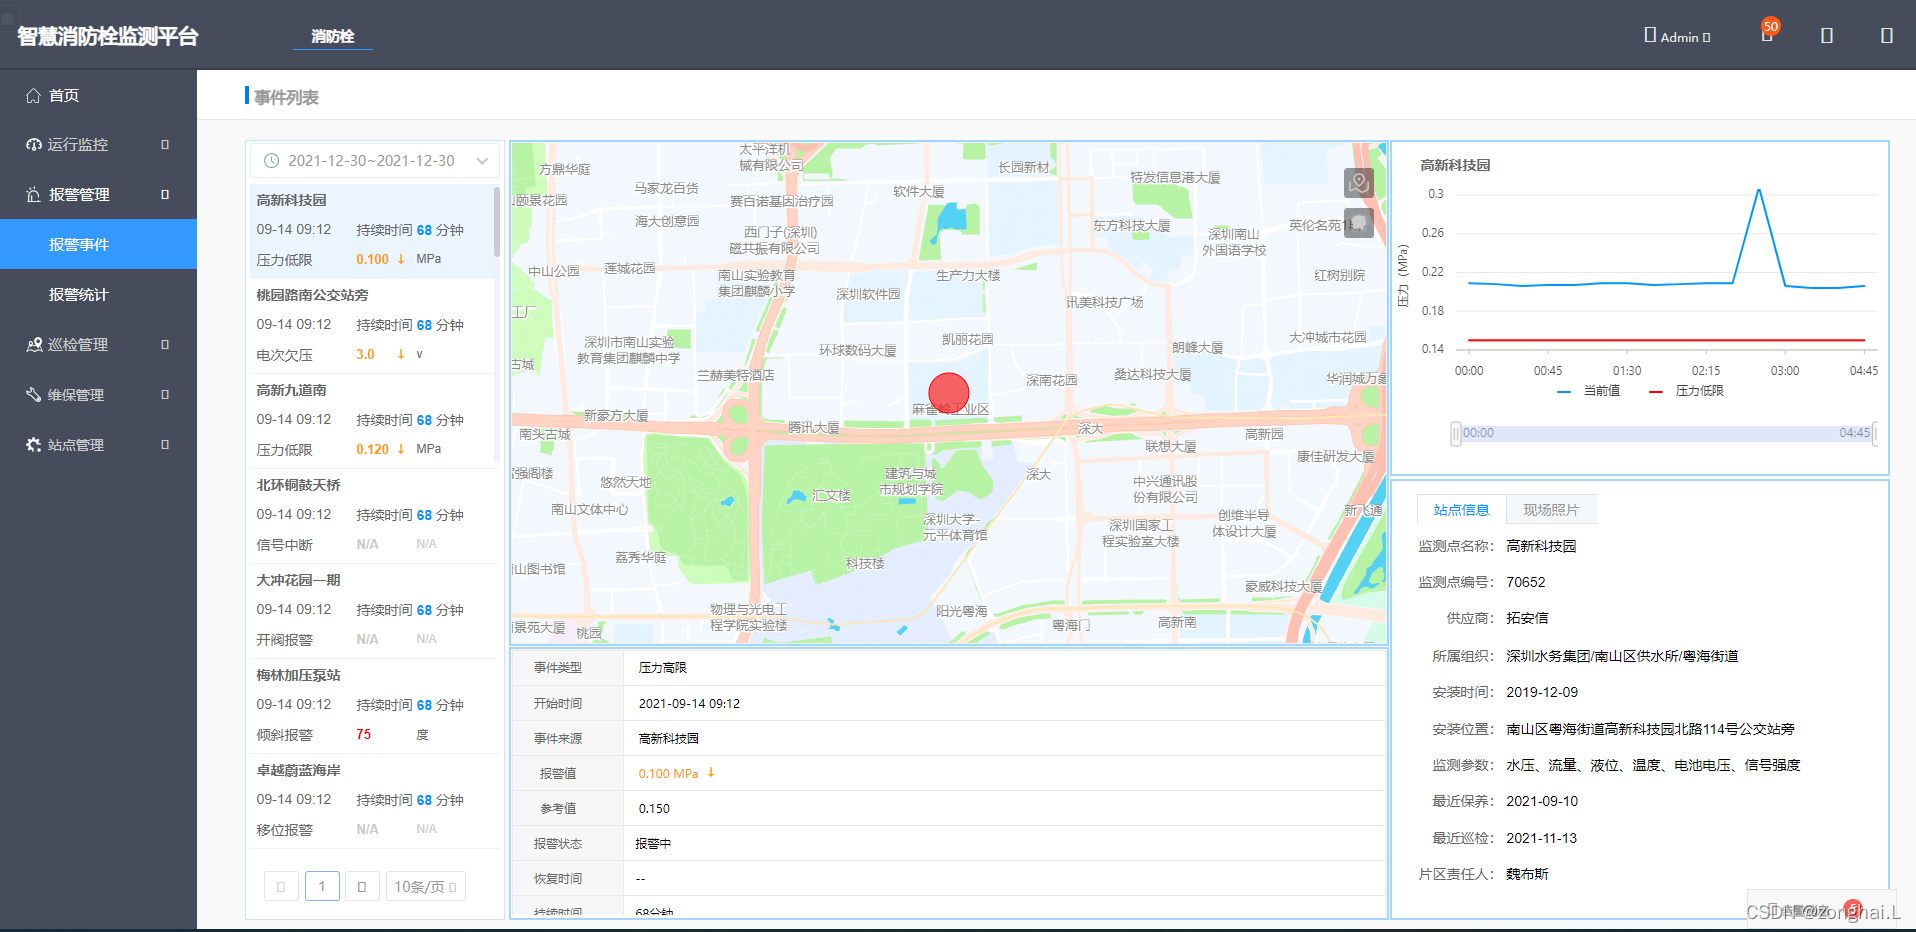The width and height of the screenshot is (1916, 932).
Task: Switch to the 站点信息 tab
Action: point(1461,510)
